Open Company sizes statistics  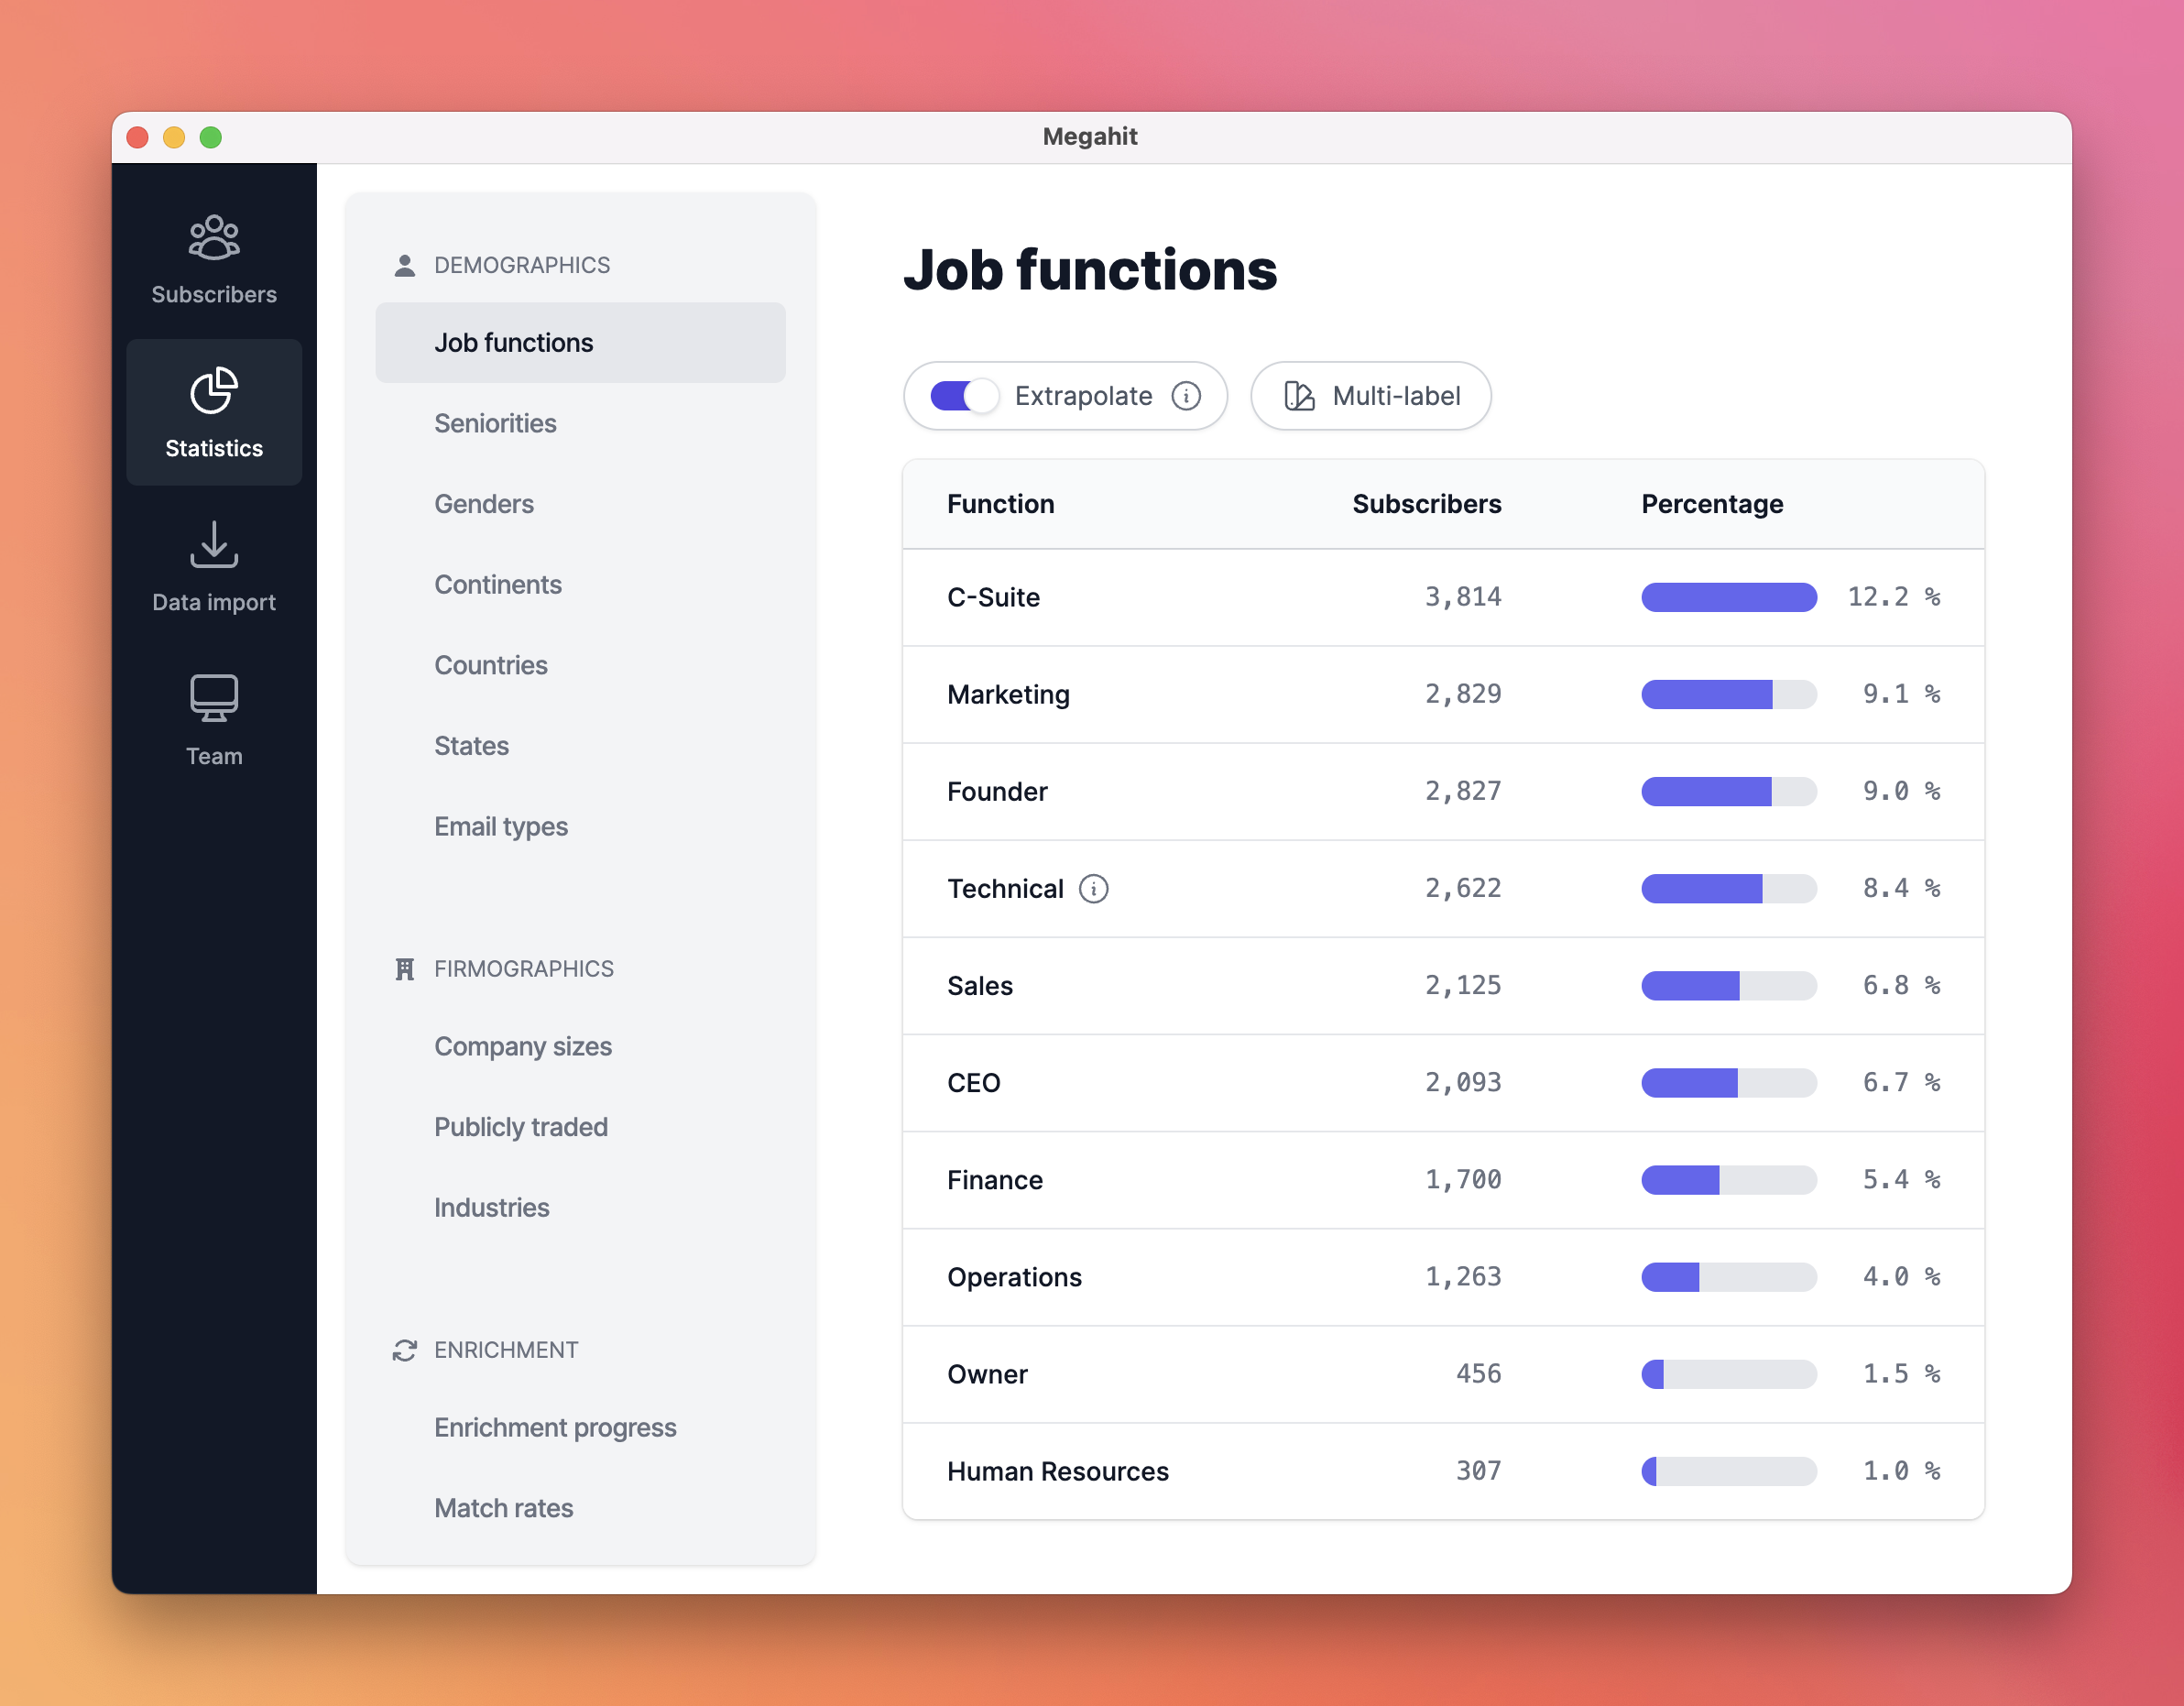click(523, 1046)
